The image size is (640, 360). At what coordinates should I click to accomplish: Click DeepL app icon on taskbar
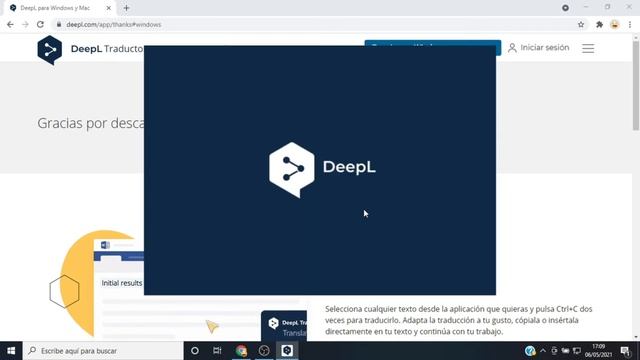pyautogui.click(x=287, y=351)
